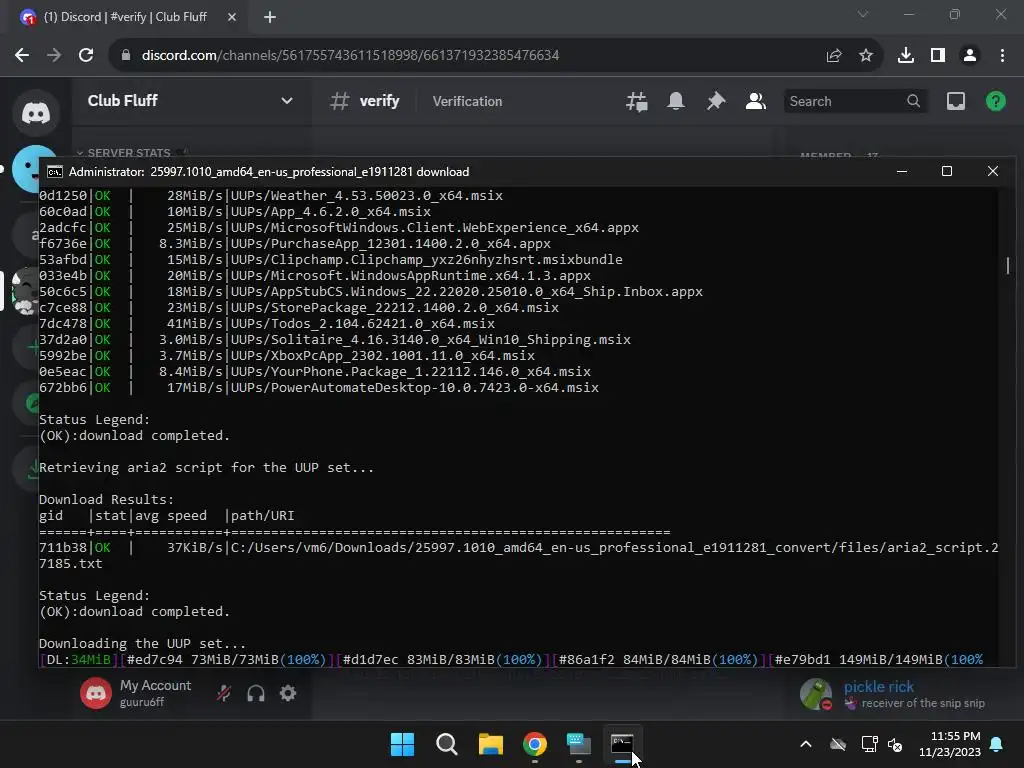Toggle Chrome side panel icon

tap(938, 56)
